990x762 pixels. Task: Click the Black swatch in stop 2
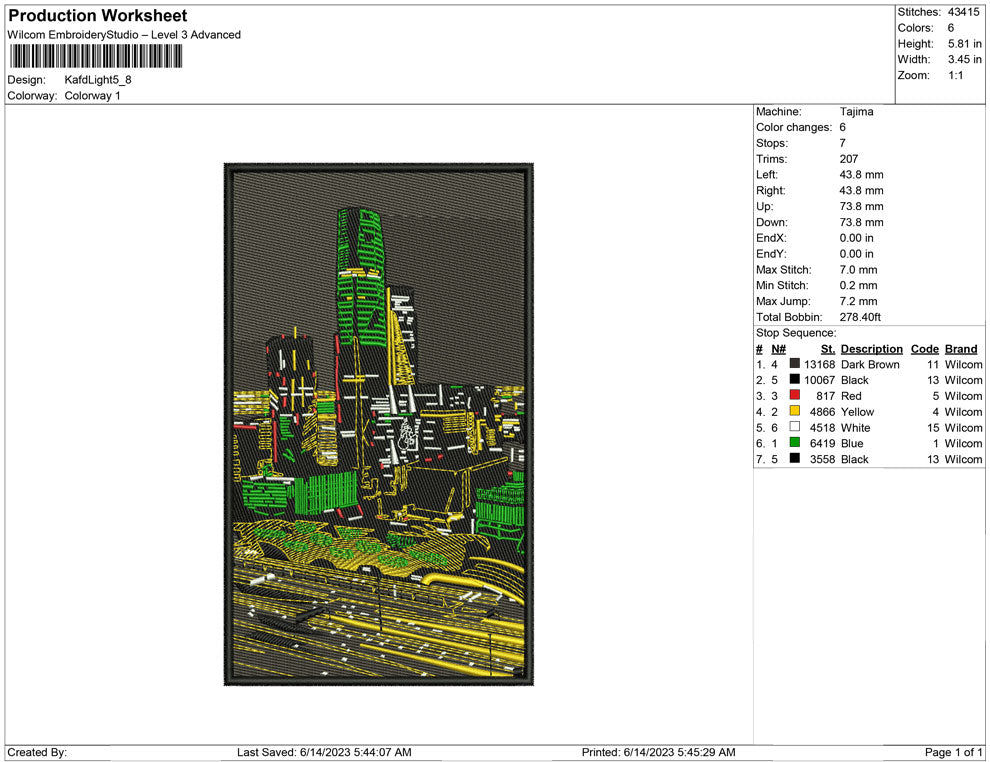coord(795,380)
